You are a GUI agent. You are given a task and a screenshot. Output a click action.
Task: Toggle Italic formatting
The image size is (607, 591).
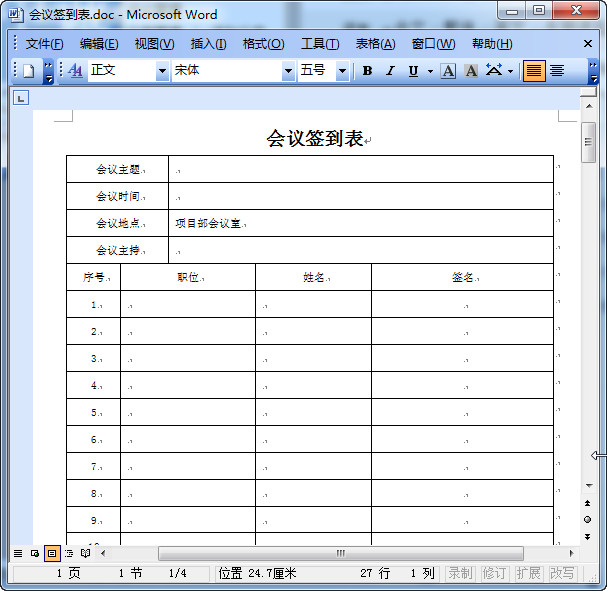click(390, 71)
